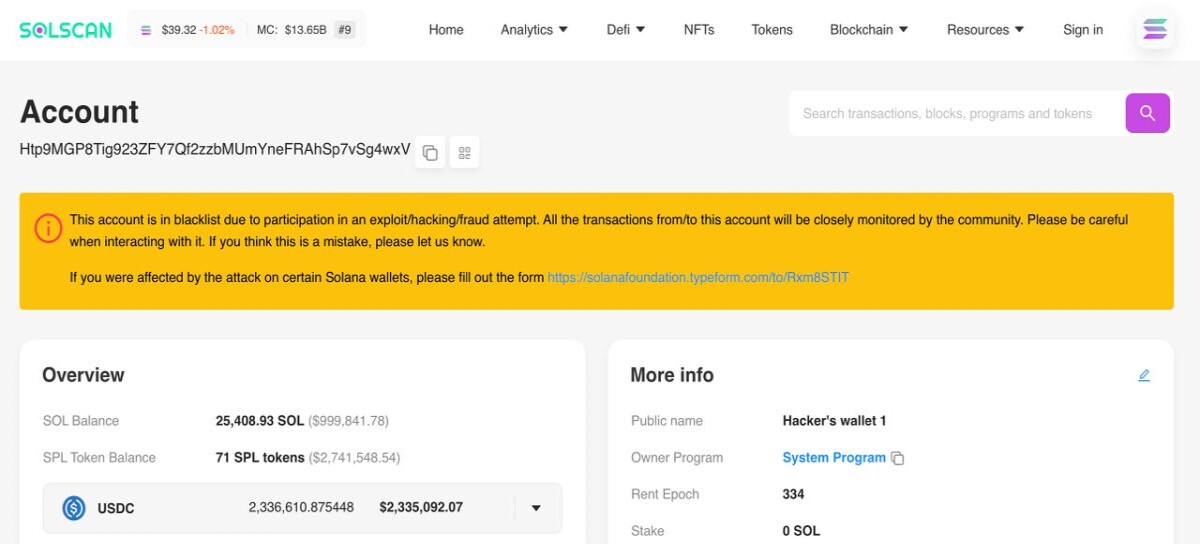
Task: Open the System Program link
Action: (x=834, y=458)
